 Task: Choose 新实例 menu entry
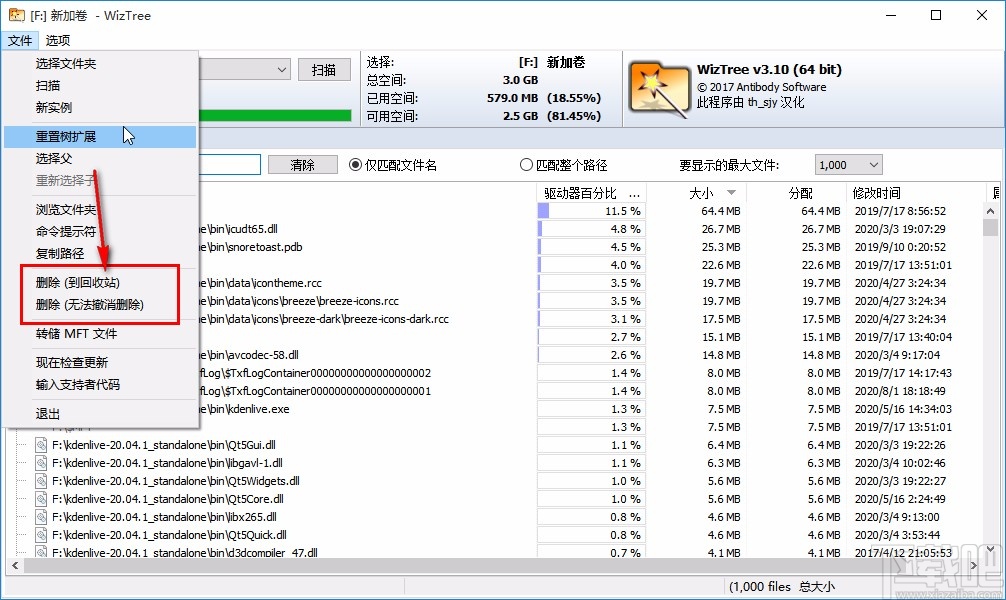(99, 107)
